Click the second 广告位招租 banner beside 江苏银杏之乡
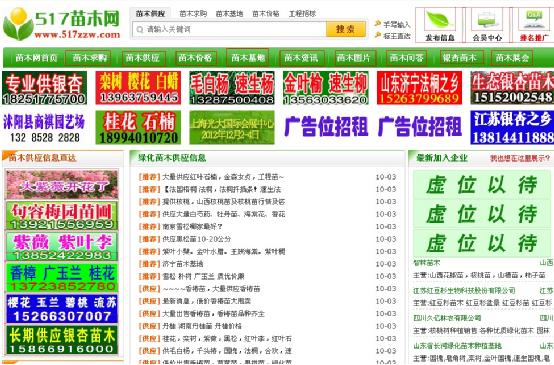The image size is (554, 365). (x=419, y=127)
